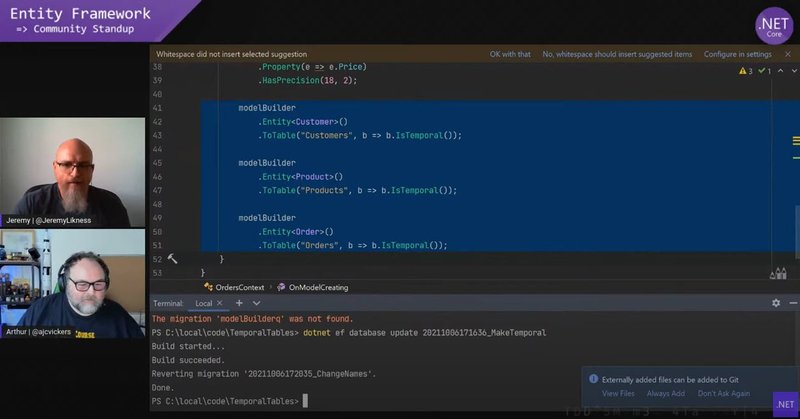Click the Entity<Order>() code on line 50
Image resolution: width=800 pixels, height=419 pixels.
tap(295, 232)
